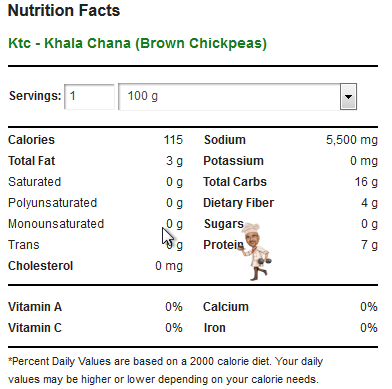This screenshot has width=392, height=389.
Task: Click the Potassium label
Action: (x=233, y=161)
